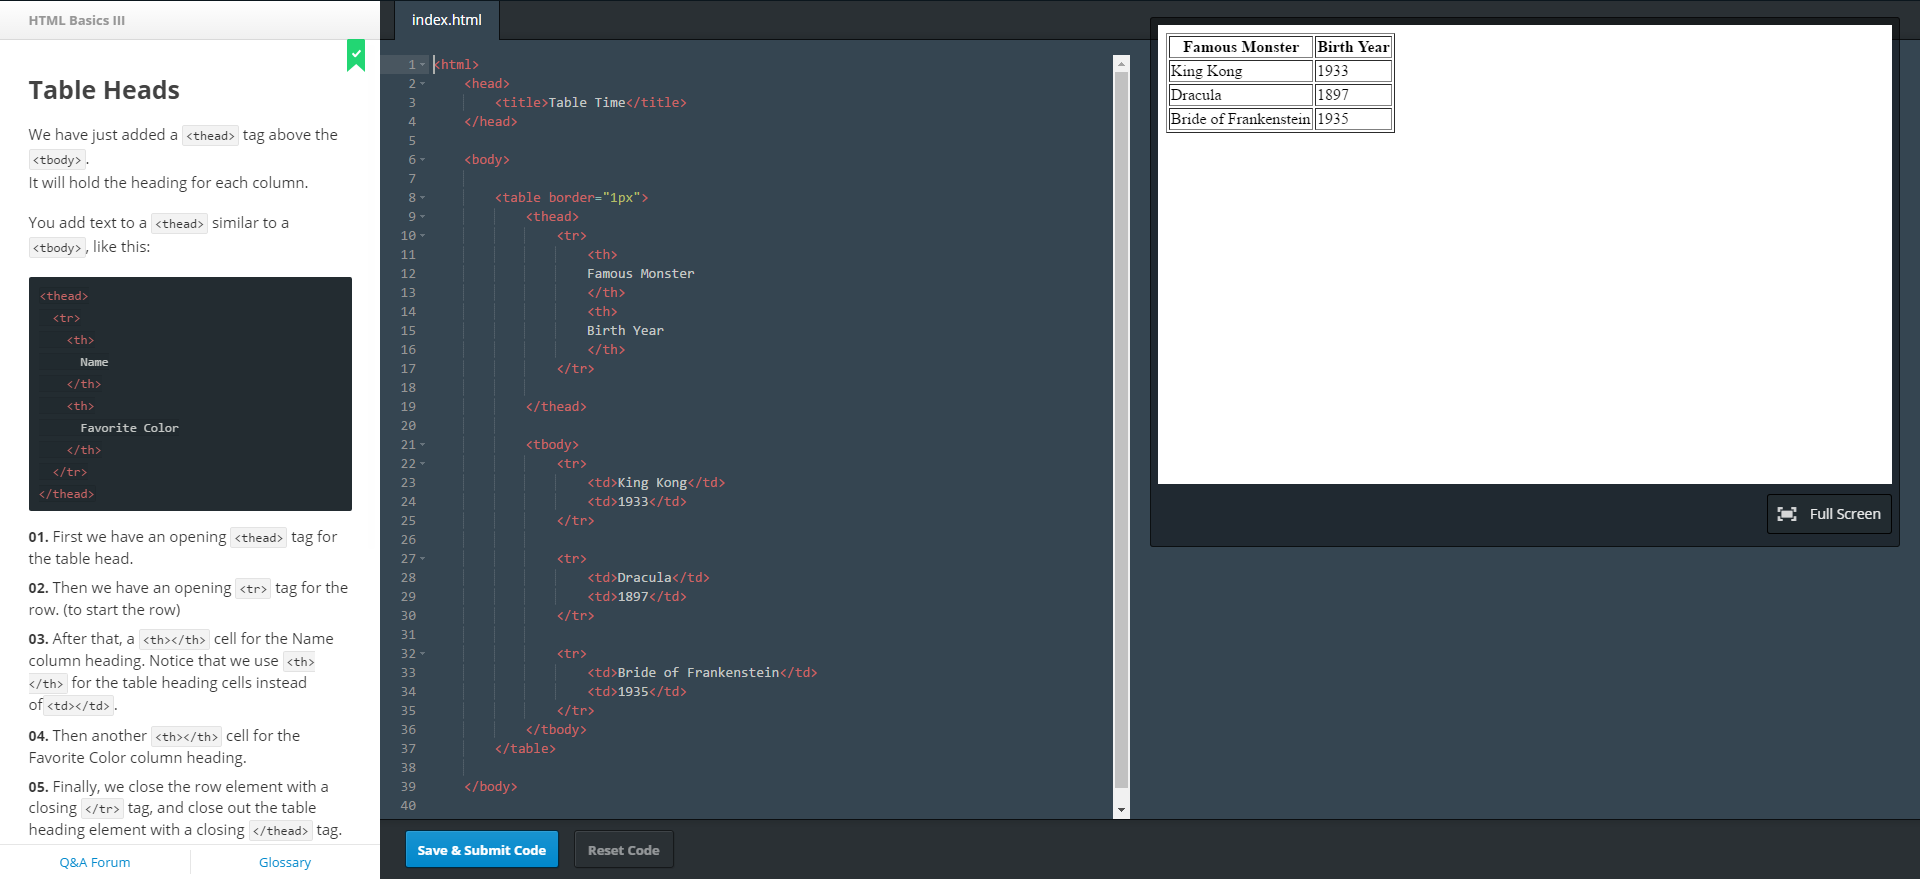Screen dimensions: 1920x879
Task: Select the index.html file tab
Action: point(446,20)
